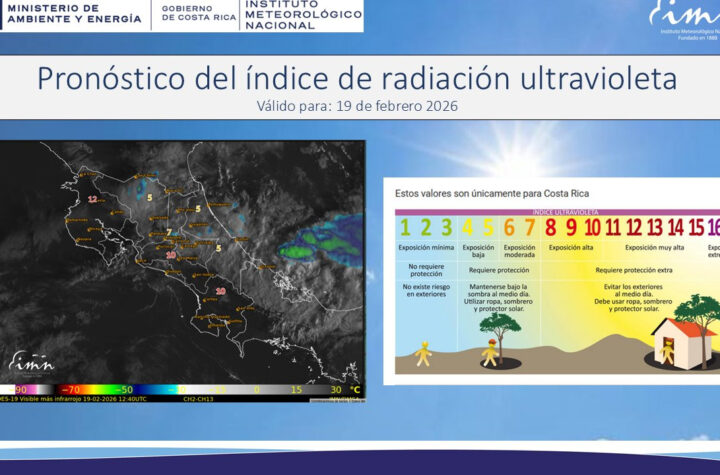Screen dimensions: 720x475
Task: Click the temperature color scale bar below the map
Action: tap(182, 389)
